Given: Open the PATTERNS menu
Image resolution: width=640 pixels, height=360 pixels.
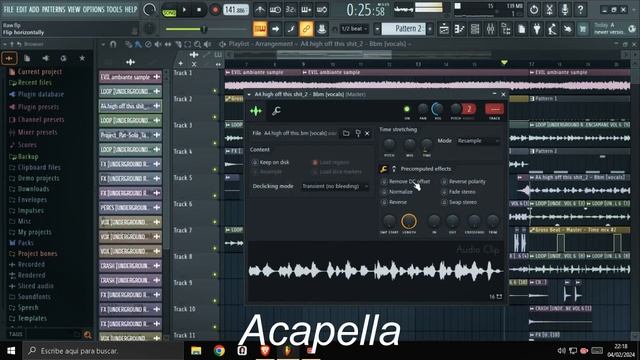Looking at the screenshot, I should pyautogui.click(x=53, y=9).
